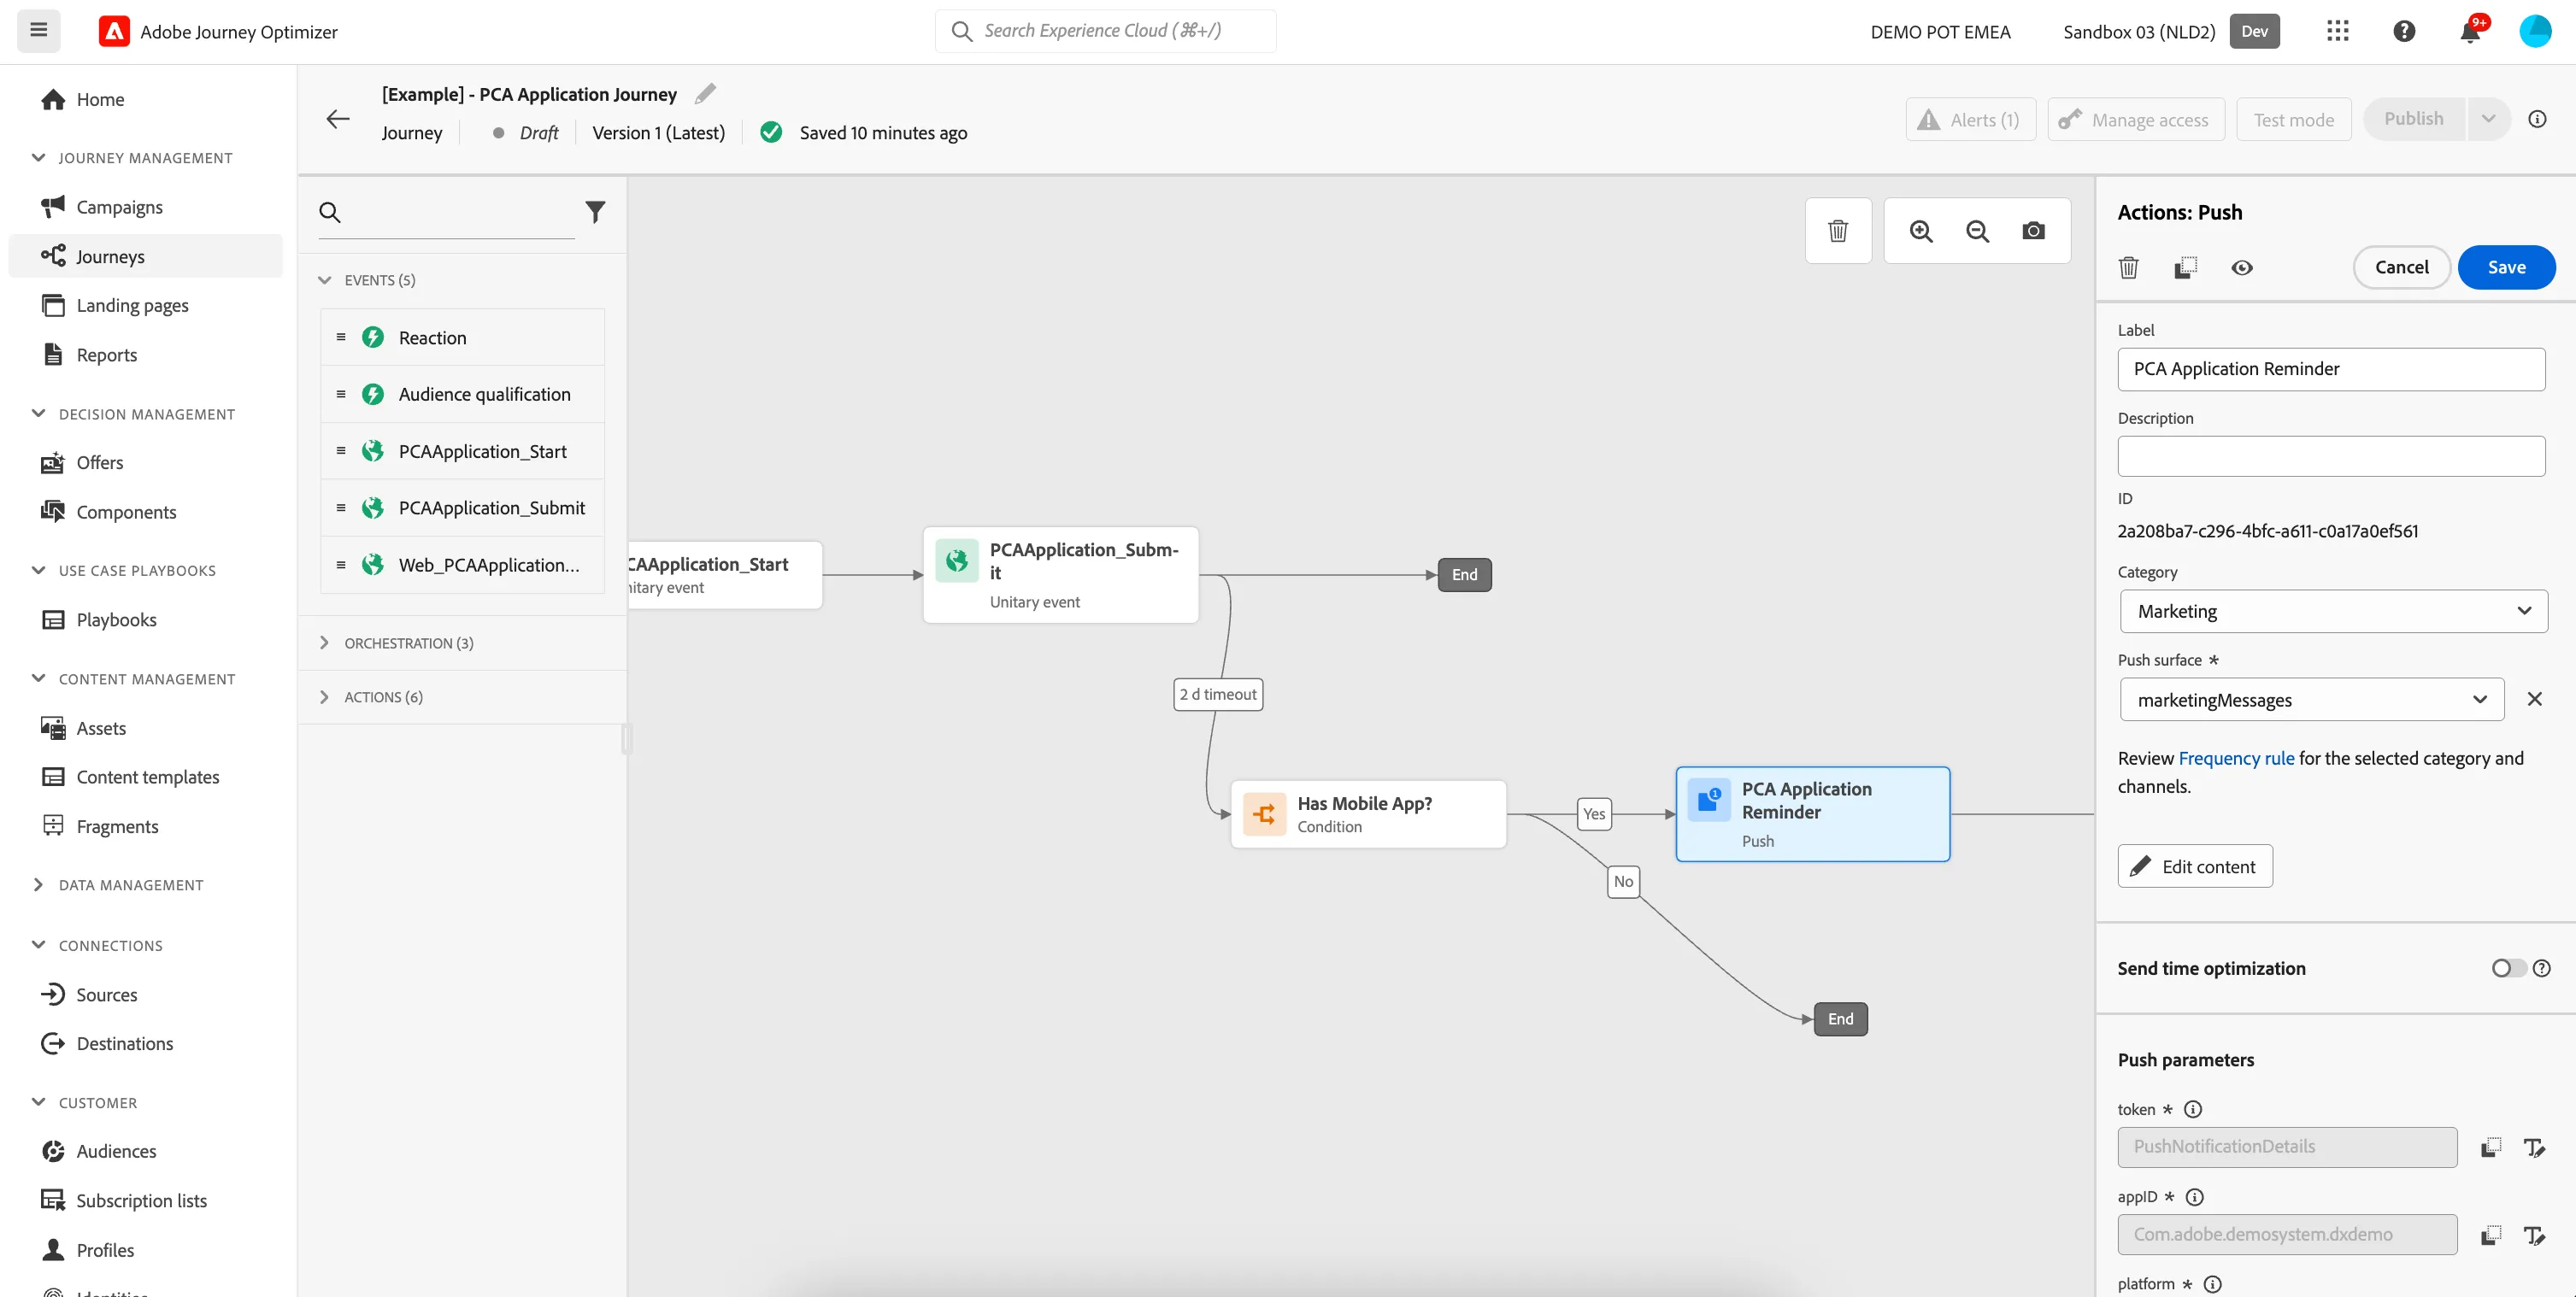
Task: Open the journey info icon beside Publish
Action: click(2537, 119)
